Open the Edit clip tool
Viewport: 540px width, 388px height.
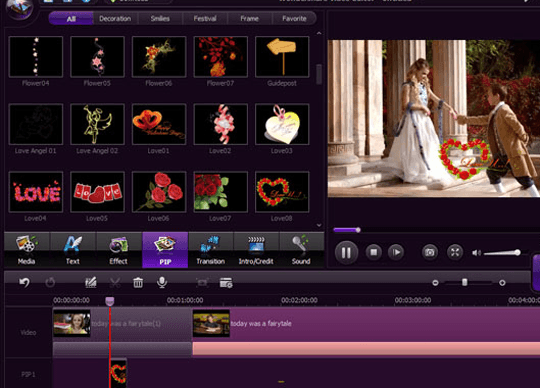coord(91,283)
